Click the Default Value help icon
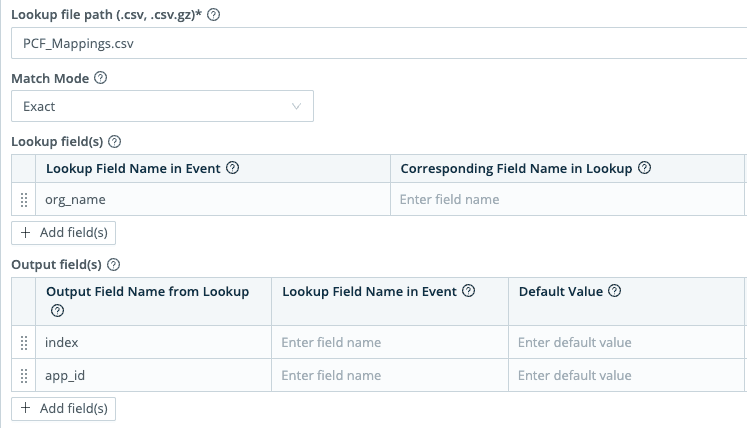 [614, 291]
